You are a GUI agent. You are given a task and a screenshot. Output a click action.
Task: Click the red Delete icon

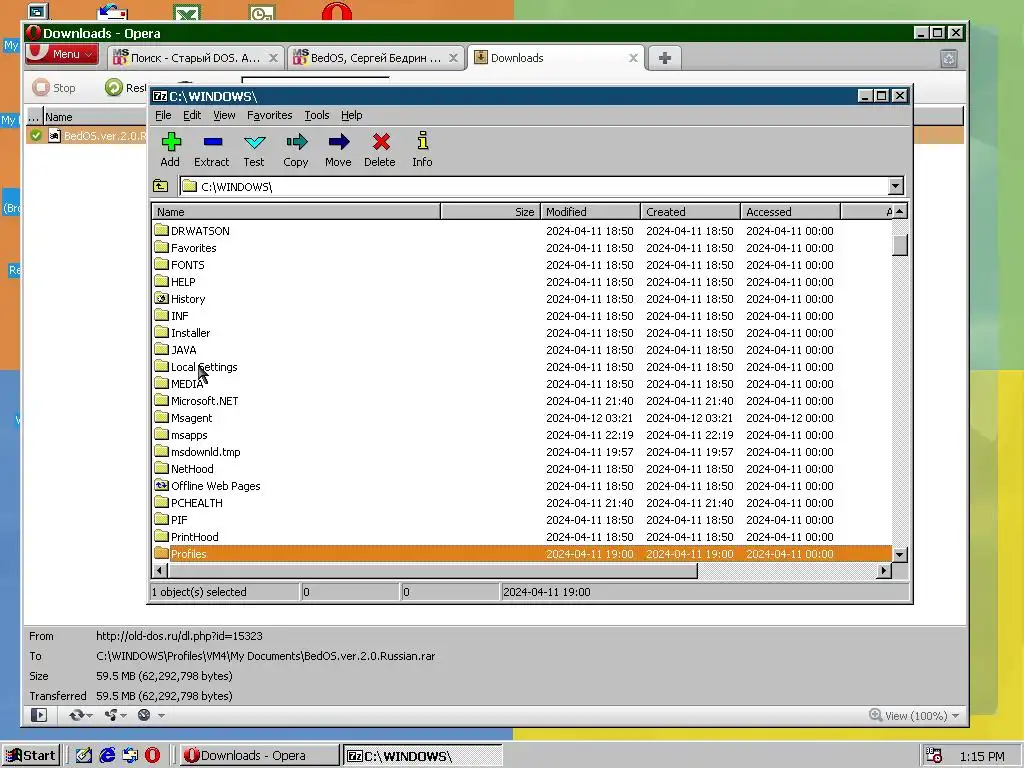[380, 150]
